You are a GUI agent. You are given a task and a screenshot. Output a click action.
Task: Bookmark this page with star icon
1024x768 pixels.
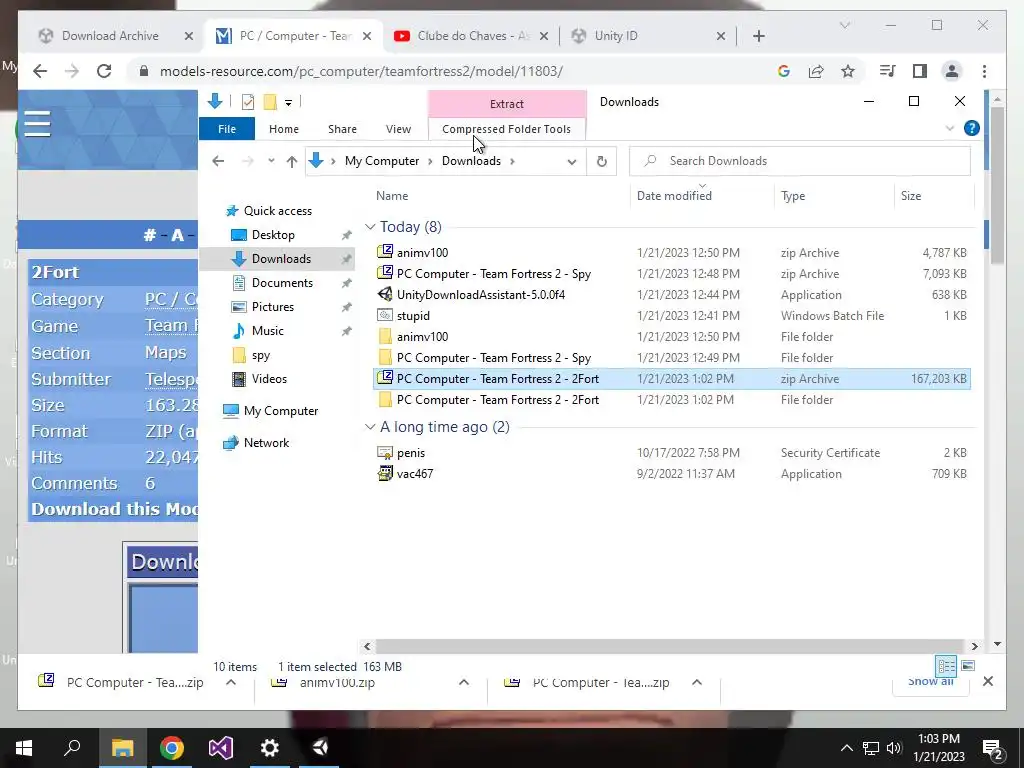click(x=848, y=71)
